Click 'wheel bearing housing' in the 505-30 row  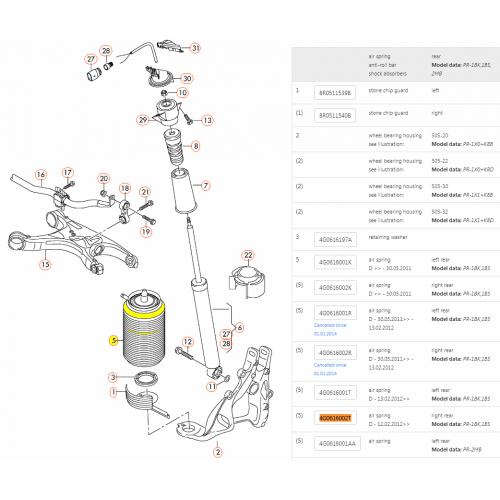[395, 186]
